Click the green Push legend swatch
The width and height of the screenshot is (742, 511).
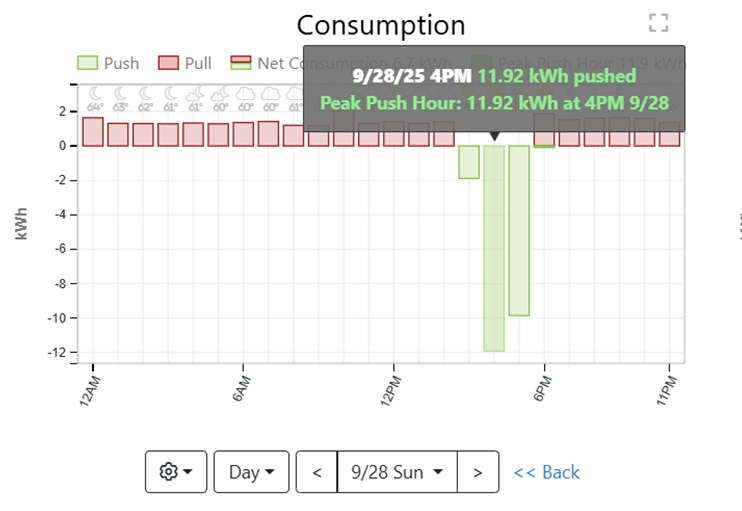88,63
